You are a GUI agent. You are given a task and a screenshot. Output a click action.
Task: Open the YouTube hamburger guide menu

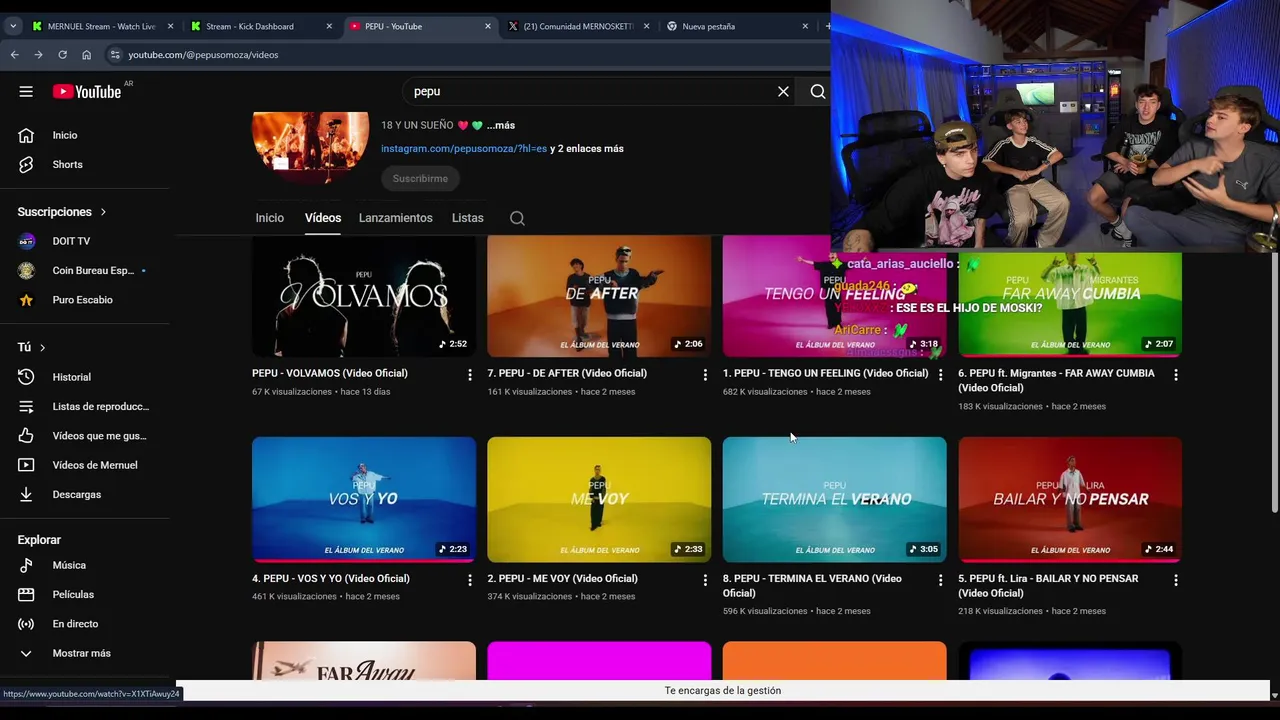[26, 91]
